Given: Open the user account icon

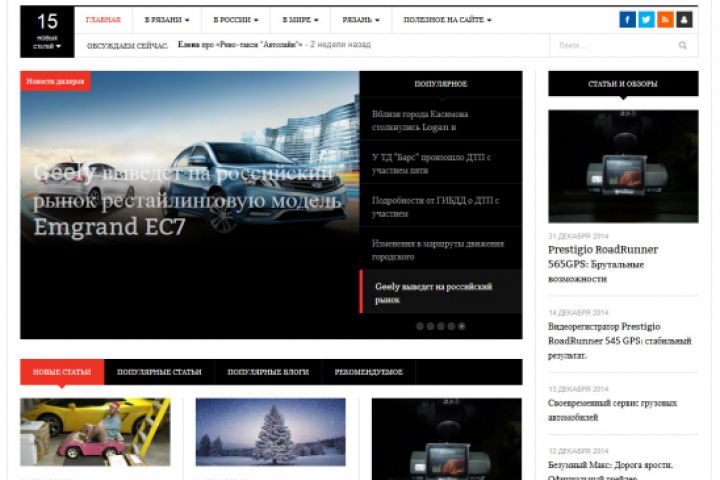Looking at the screenshot, I should 684,20.
